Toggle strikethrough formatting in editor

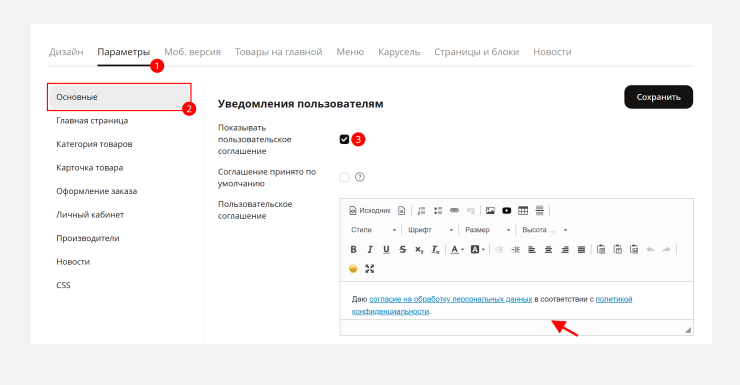(x=403, y=250)
